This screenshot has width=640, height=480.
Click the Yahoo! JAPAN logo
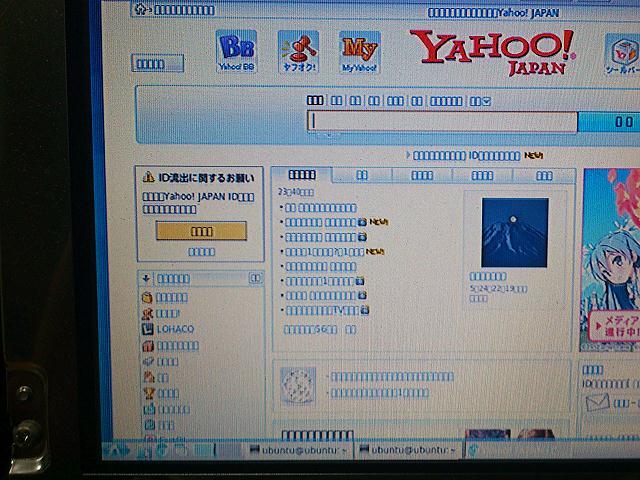click(493, 52)
